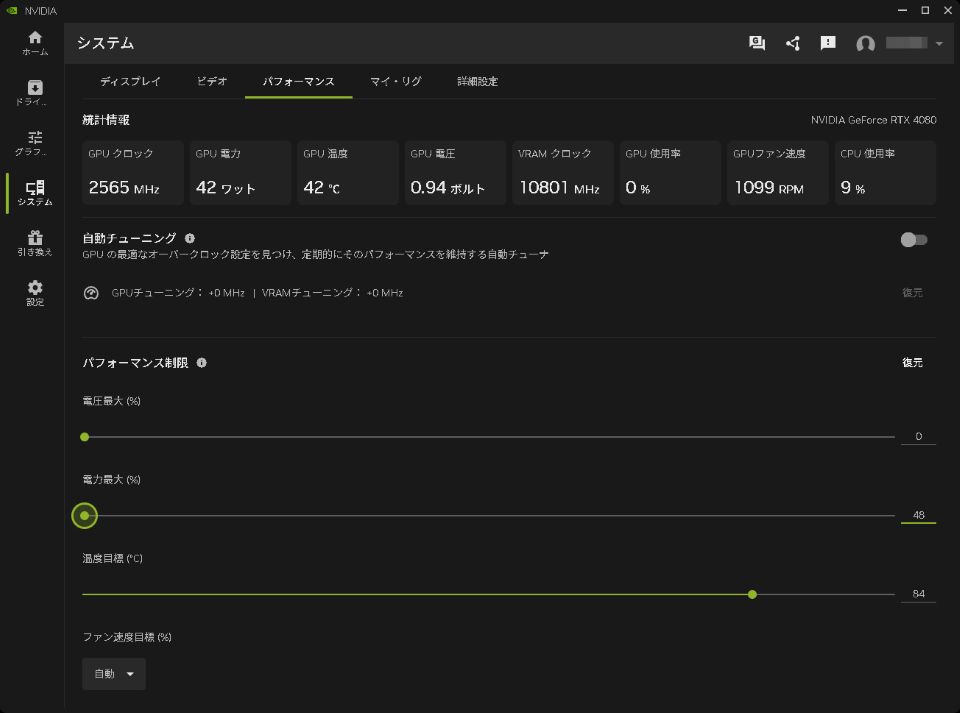
Task: Minimize the NVIDIA app window
Action: click(902, 10)
